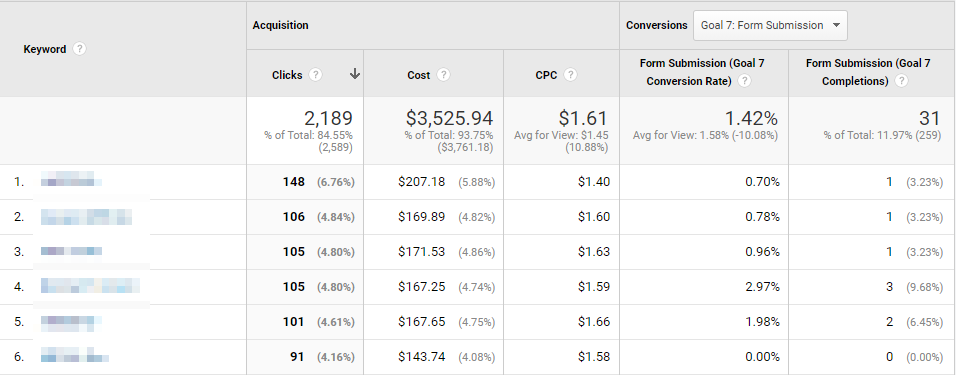Click the $1.66 CPC cell

coord(562,322)
